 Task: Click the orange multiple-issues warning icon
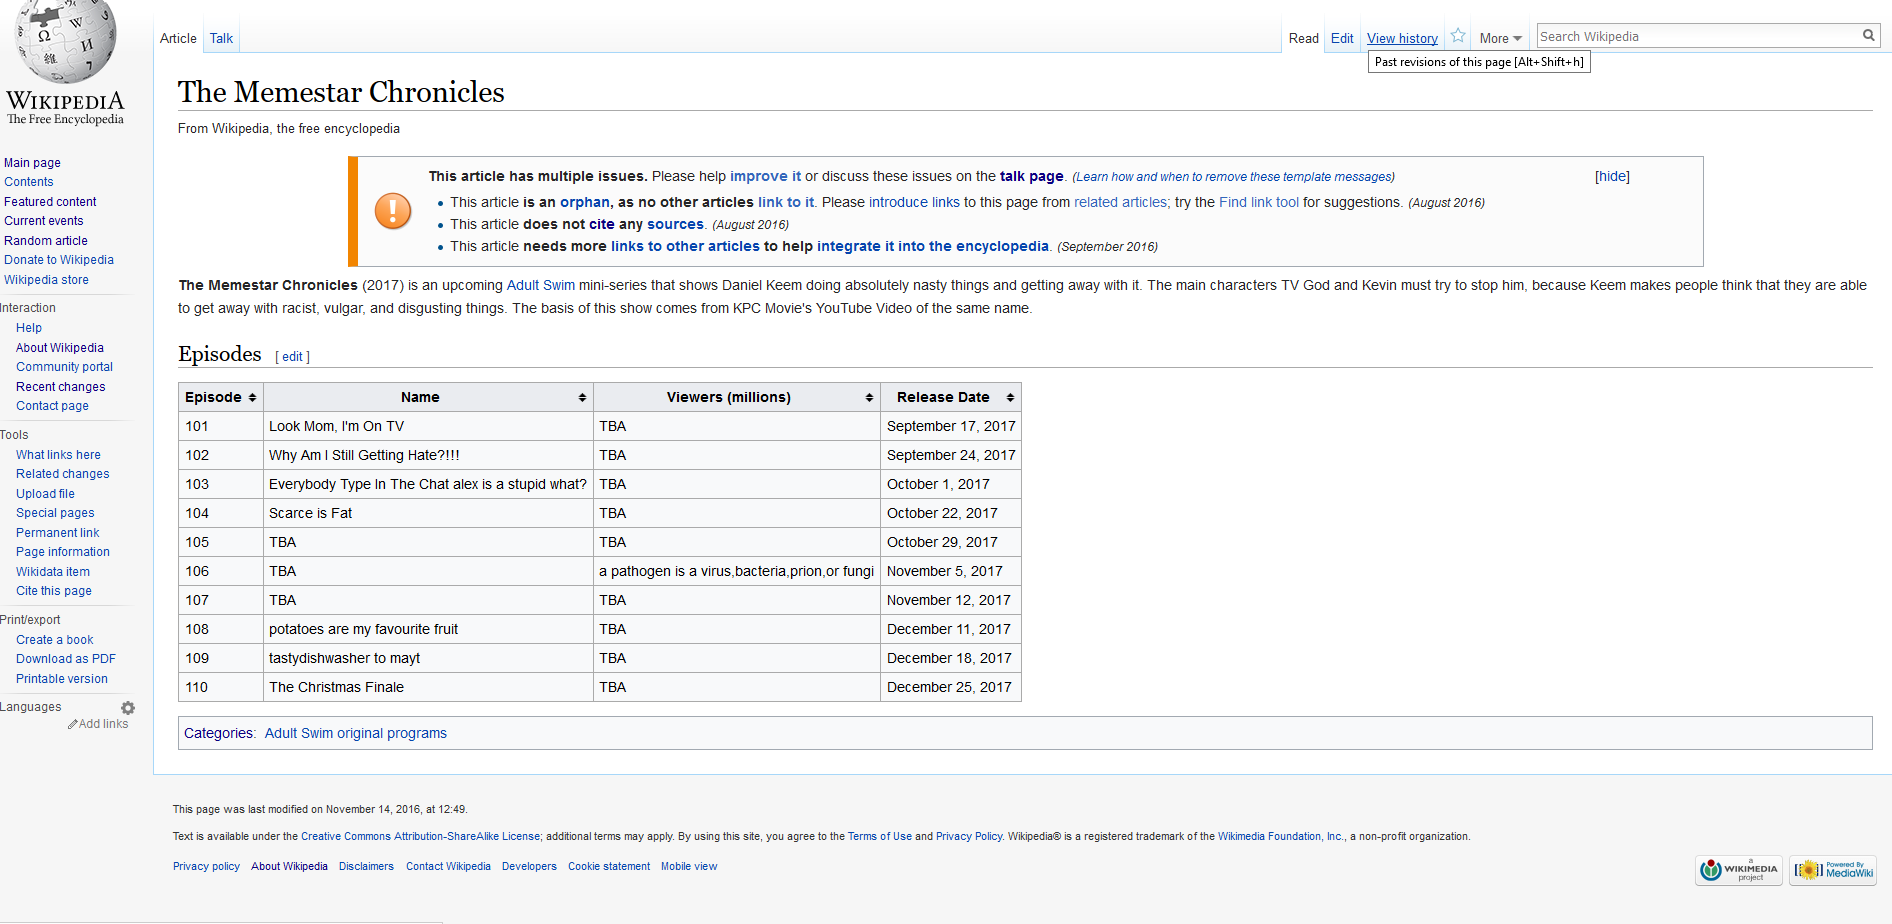coord(393,211)
